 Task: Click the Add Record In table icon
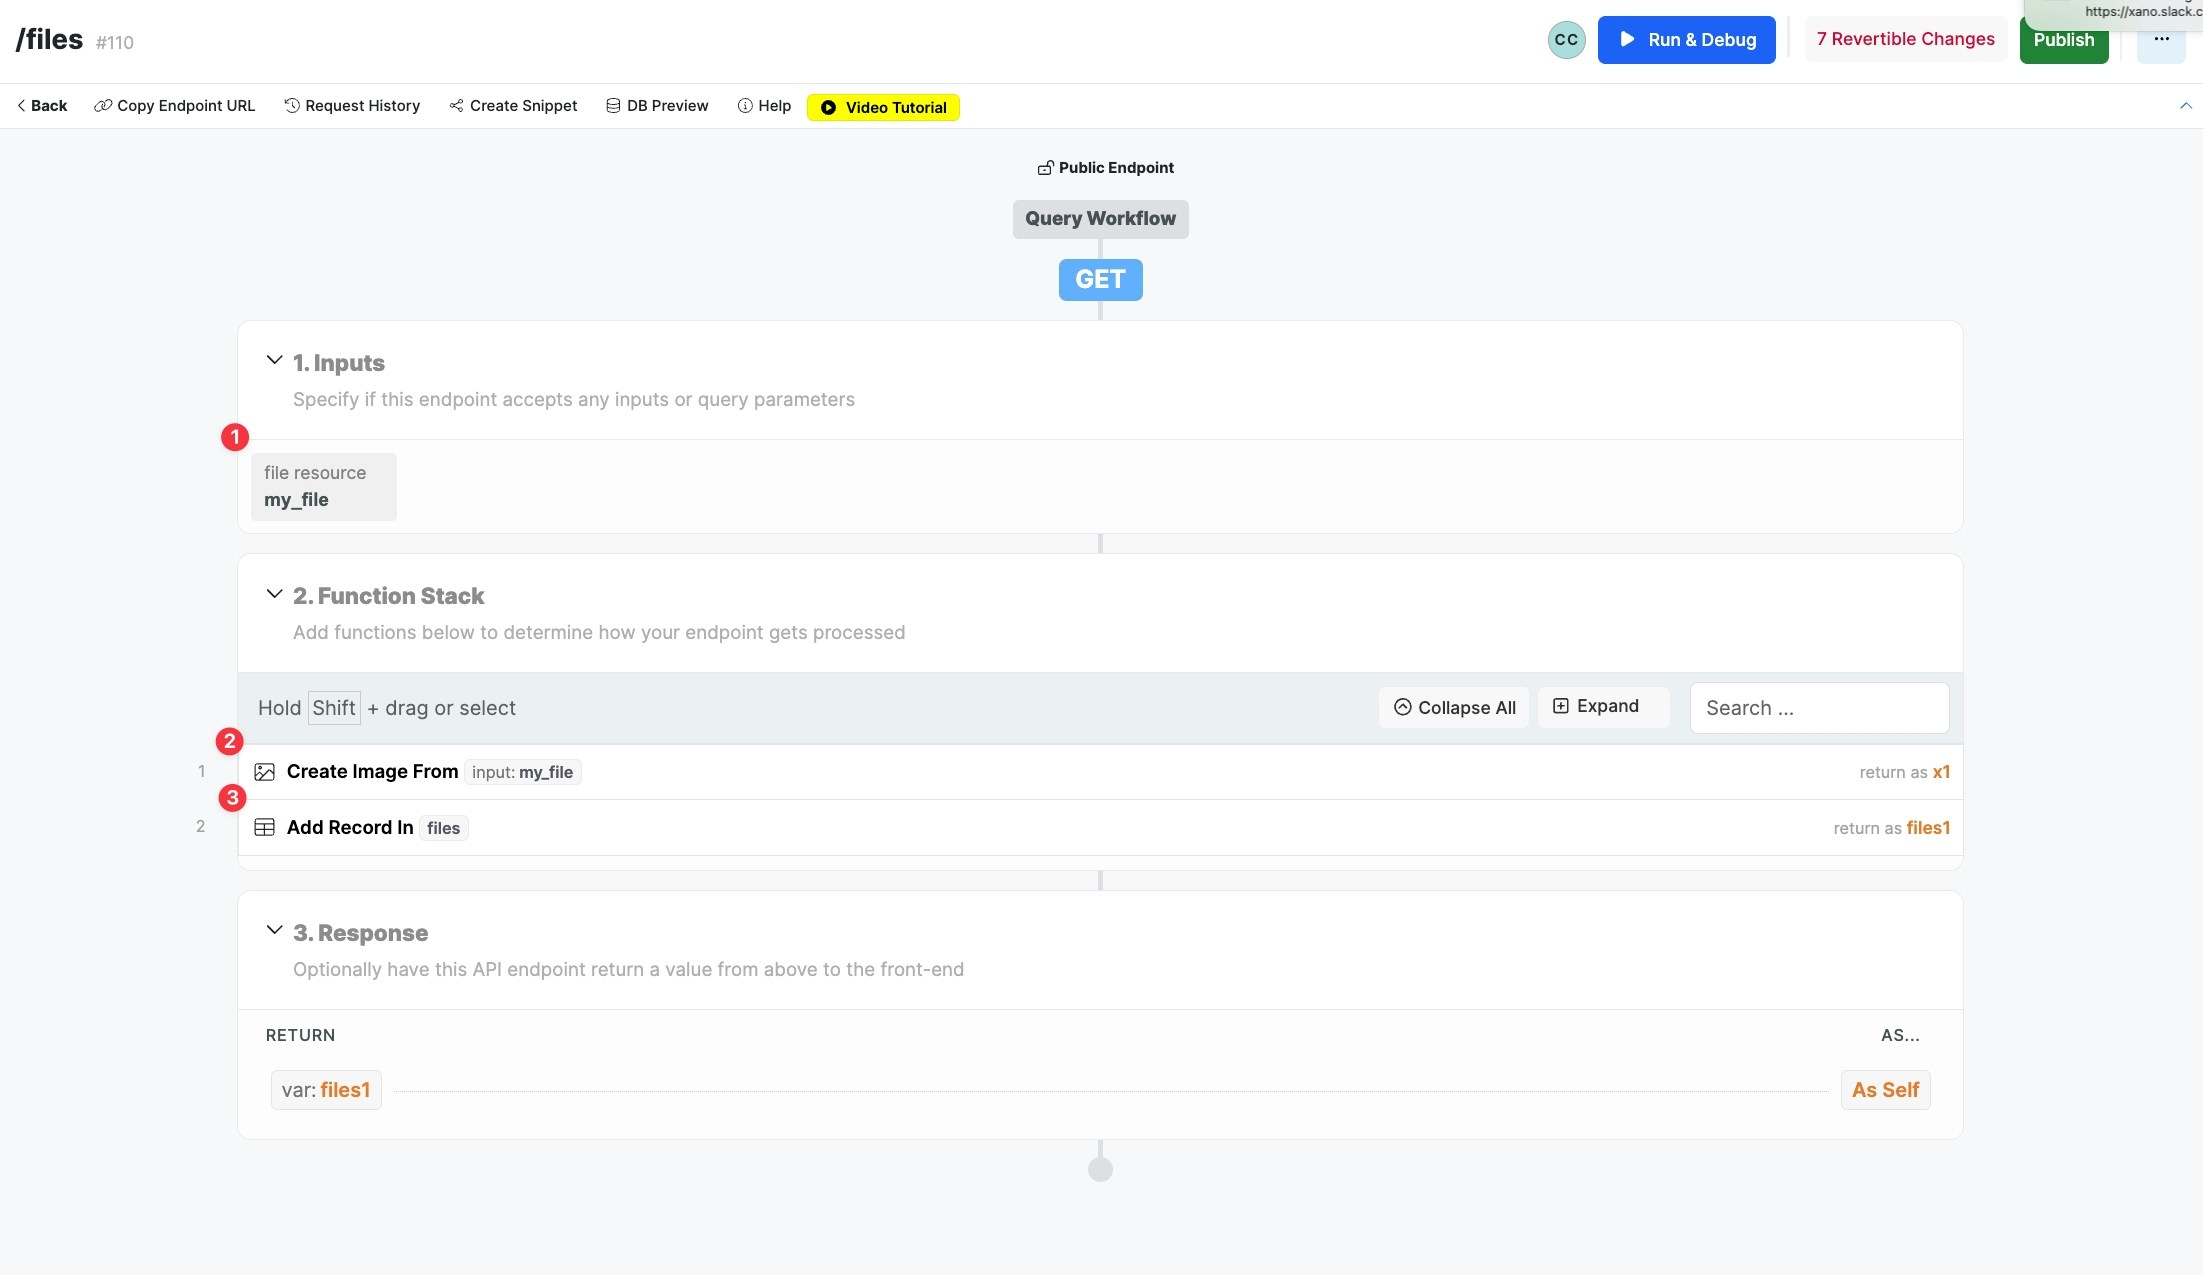point(264,828)
